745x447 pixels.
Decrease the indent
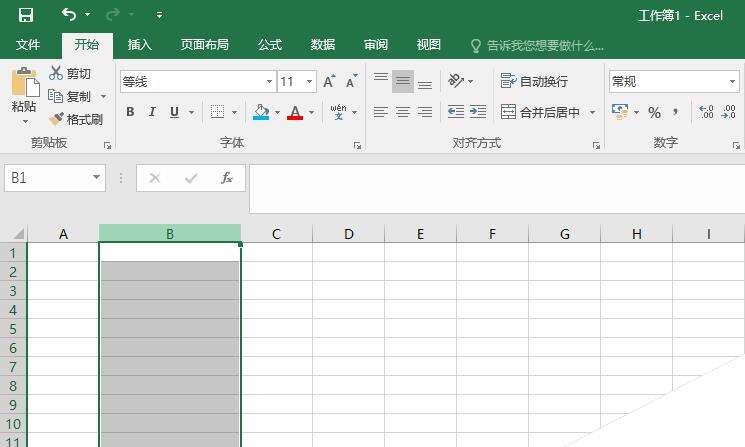(456, 112)
